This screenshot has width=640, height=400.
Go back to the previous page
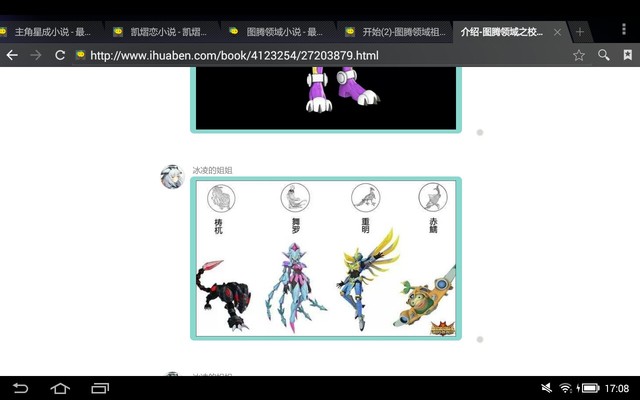point(12,55)
